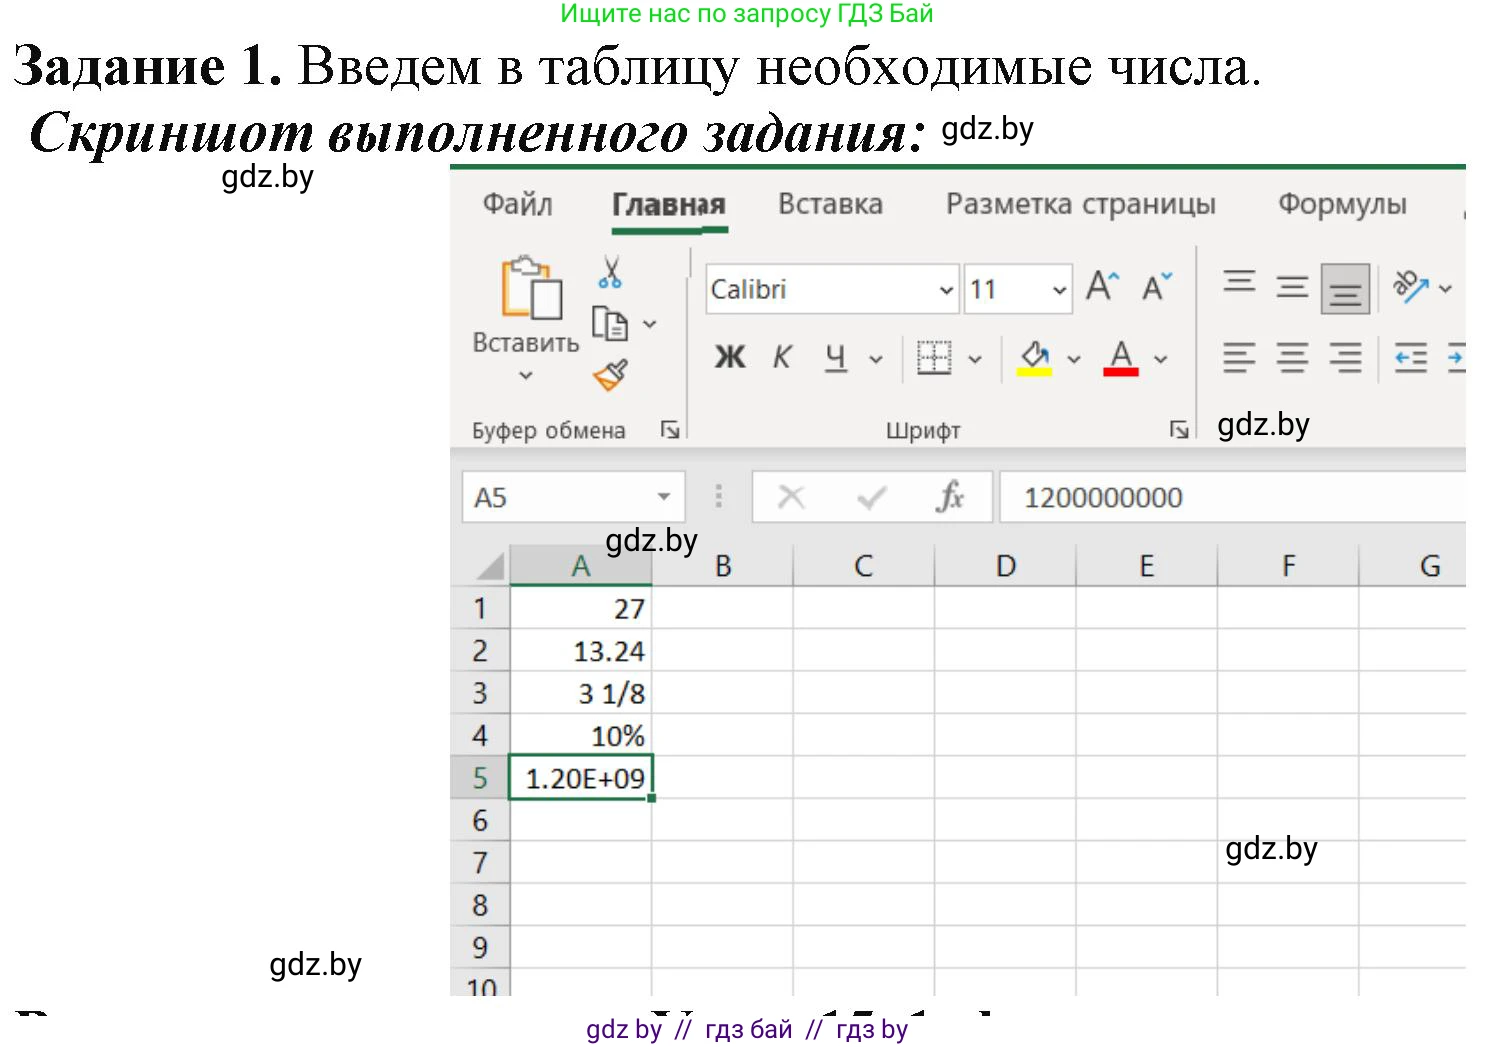Open the Формулы ribbon tab
The height and width of the screenshot is (1047, 1496).
[1342, 203]
